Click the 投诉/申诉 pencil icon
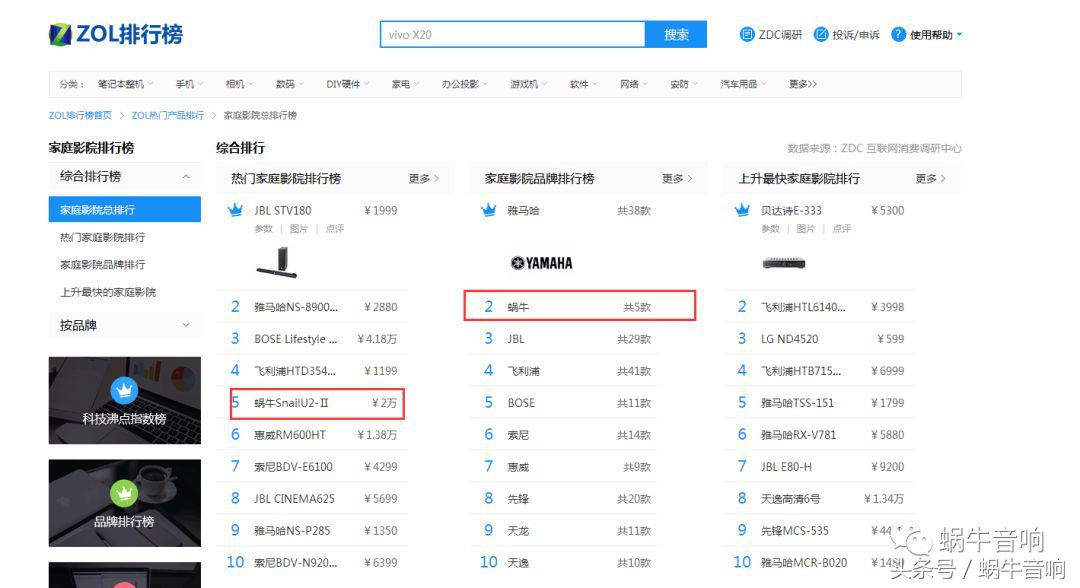Viewport: 1080px width, 588px height. (822, 32)
